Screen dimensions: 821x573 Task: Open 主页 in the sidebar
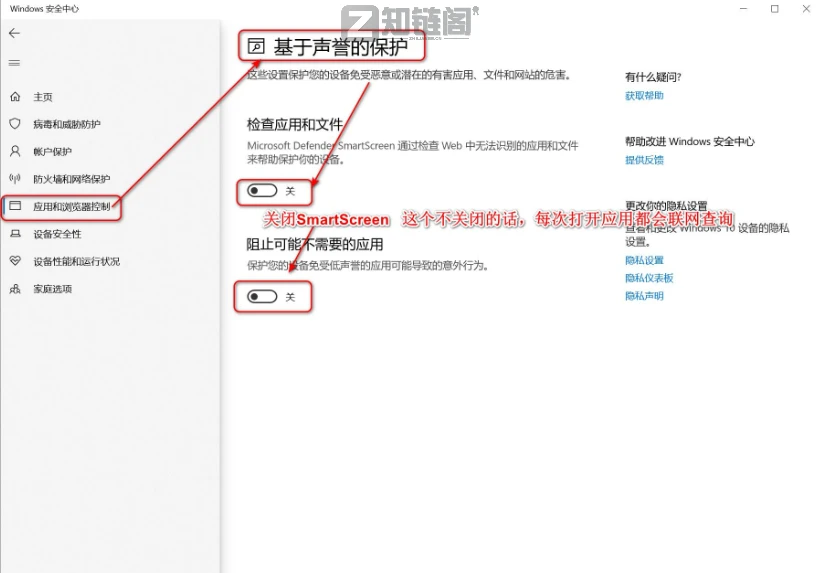click(x=43, y=97)
